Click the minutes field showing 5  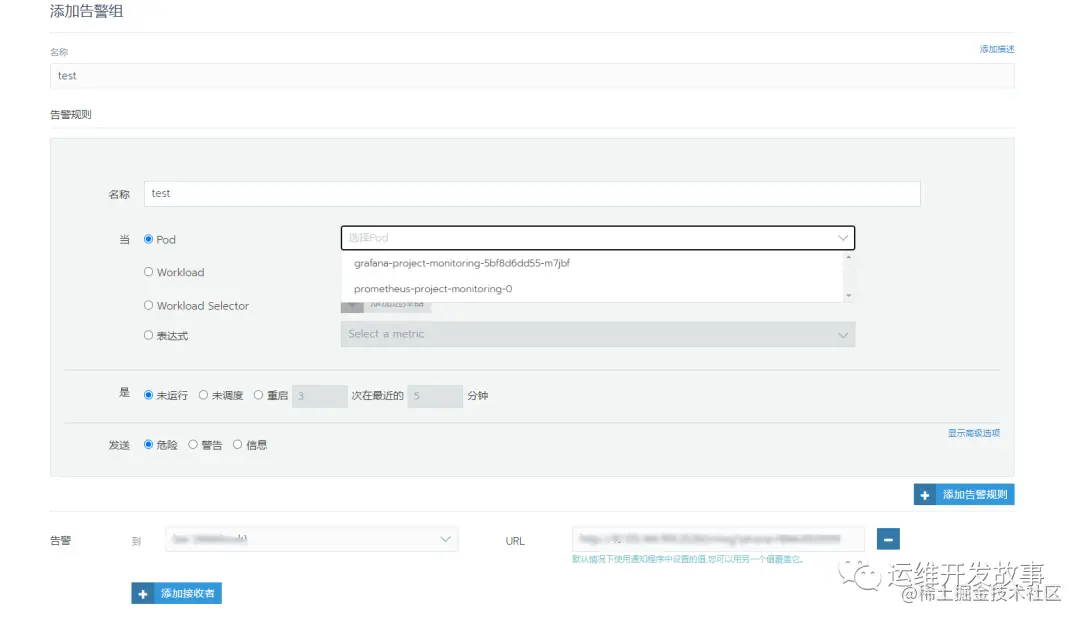[x=435, y=396]
